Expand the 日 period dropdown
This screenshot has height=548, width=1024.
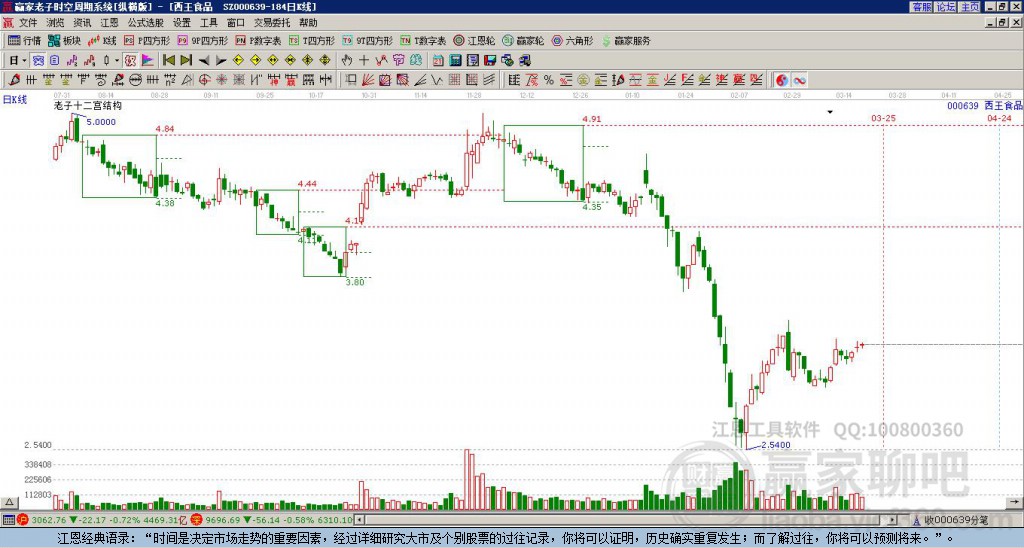coord(24,61)
